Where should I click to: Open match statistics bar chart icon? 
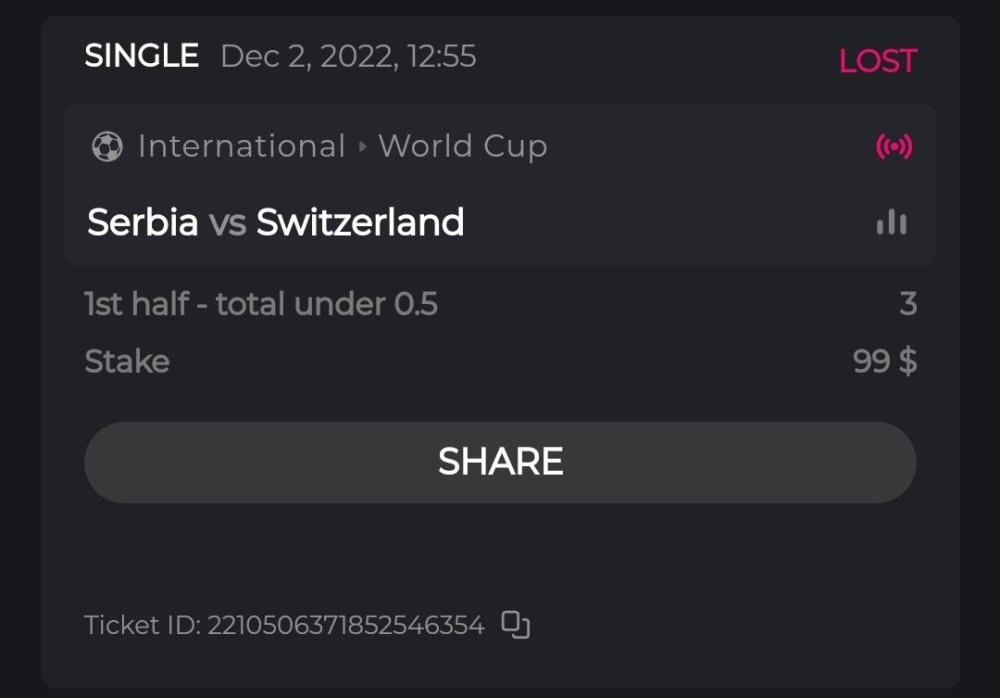click(x=891, y=222)
